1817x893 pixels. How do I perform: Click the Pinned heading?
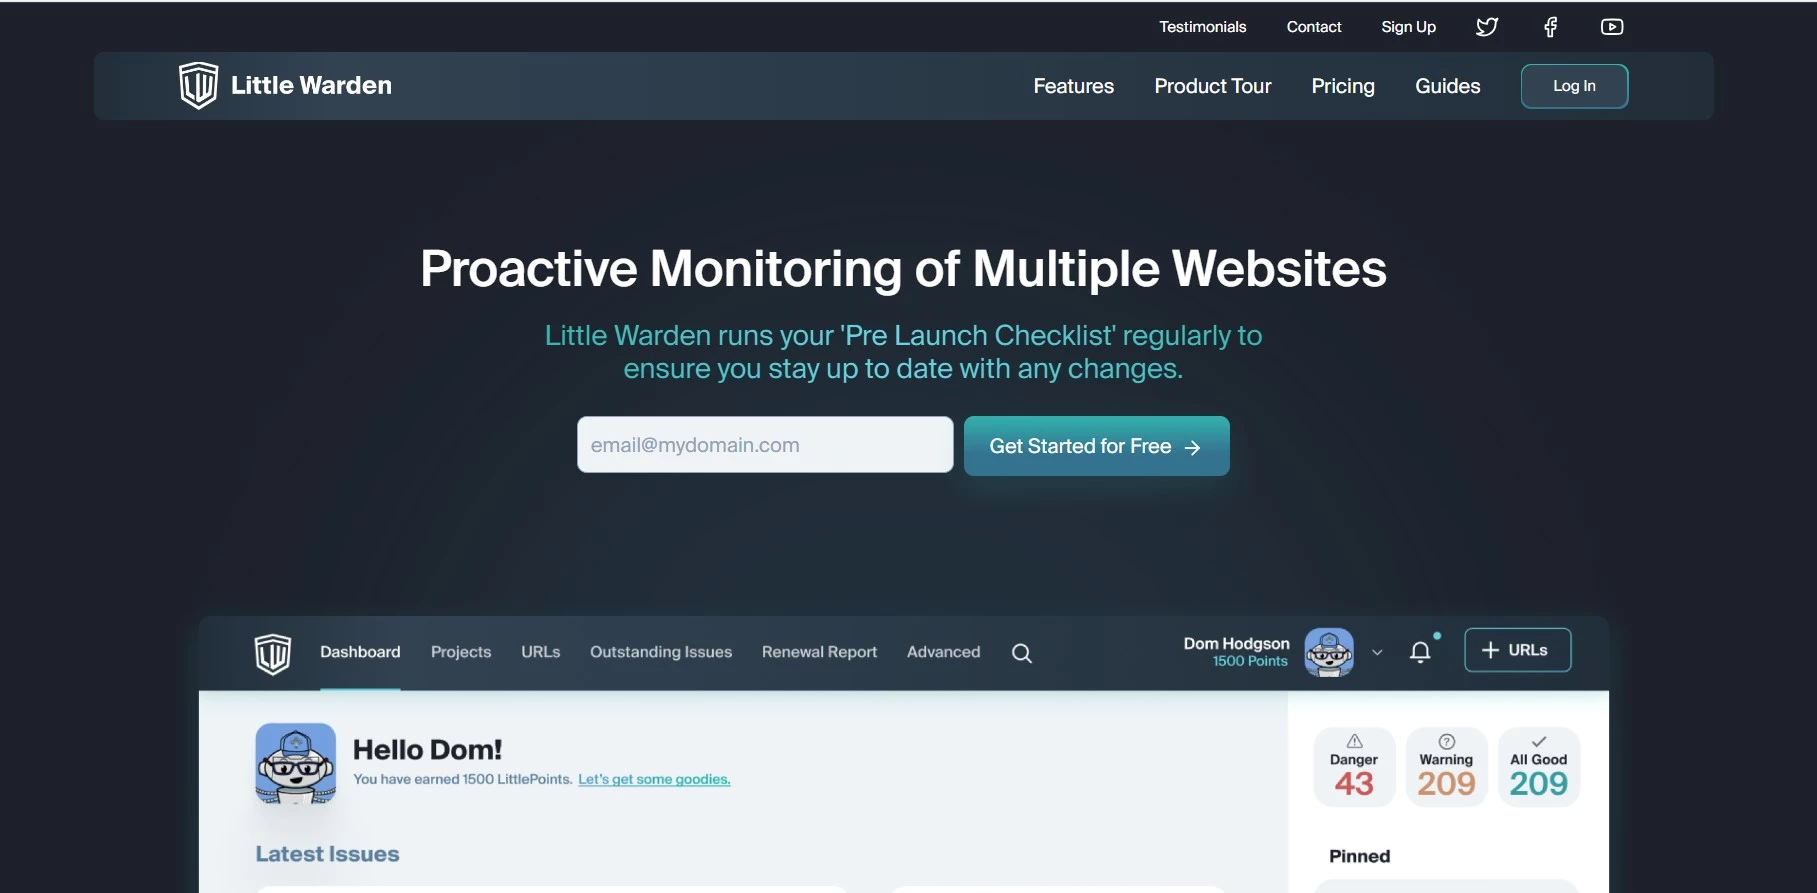pyautogui.click(x=1359, y=856)
